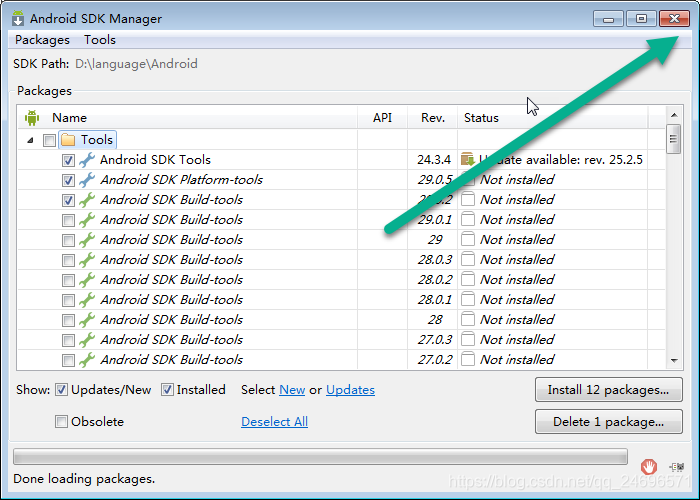Click wrench icon of Build-tools rev. 29.0.1
This screenshot has width=700, height=500.
[x=87, y=220]
